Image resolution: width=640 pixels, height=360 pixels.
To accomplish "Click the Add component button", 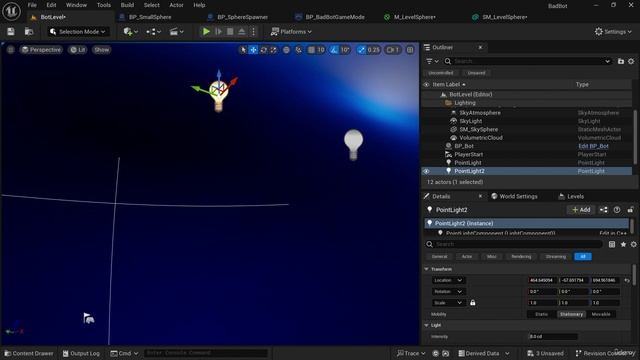I will coord(581,210).
